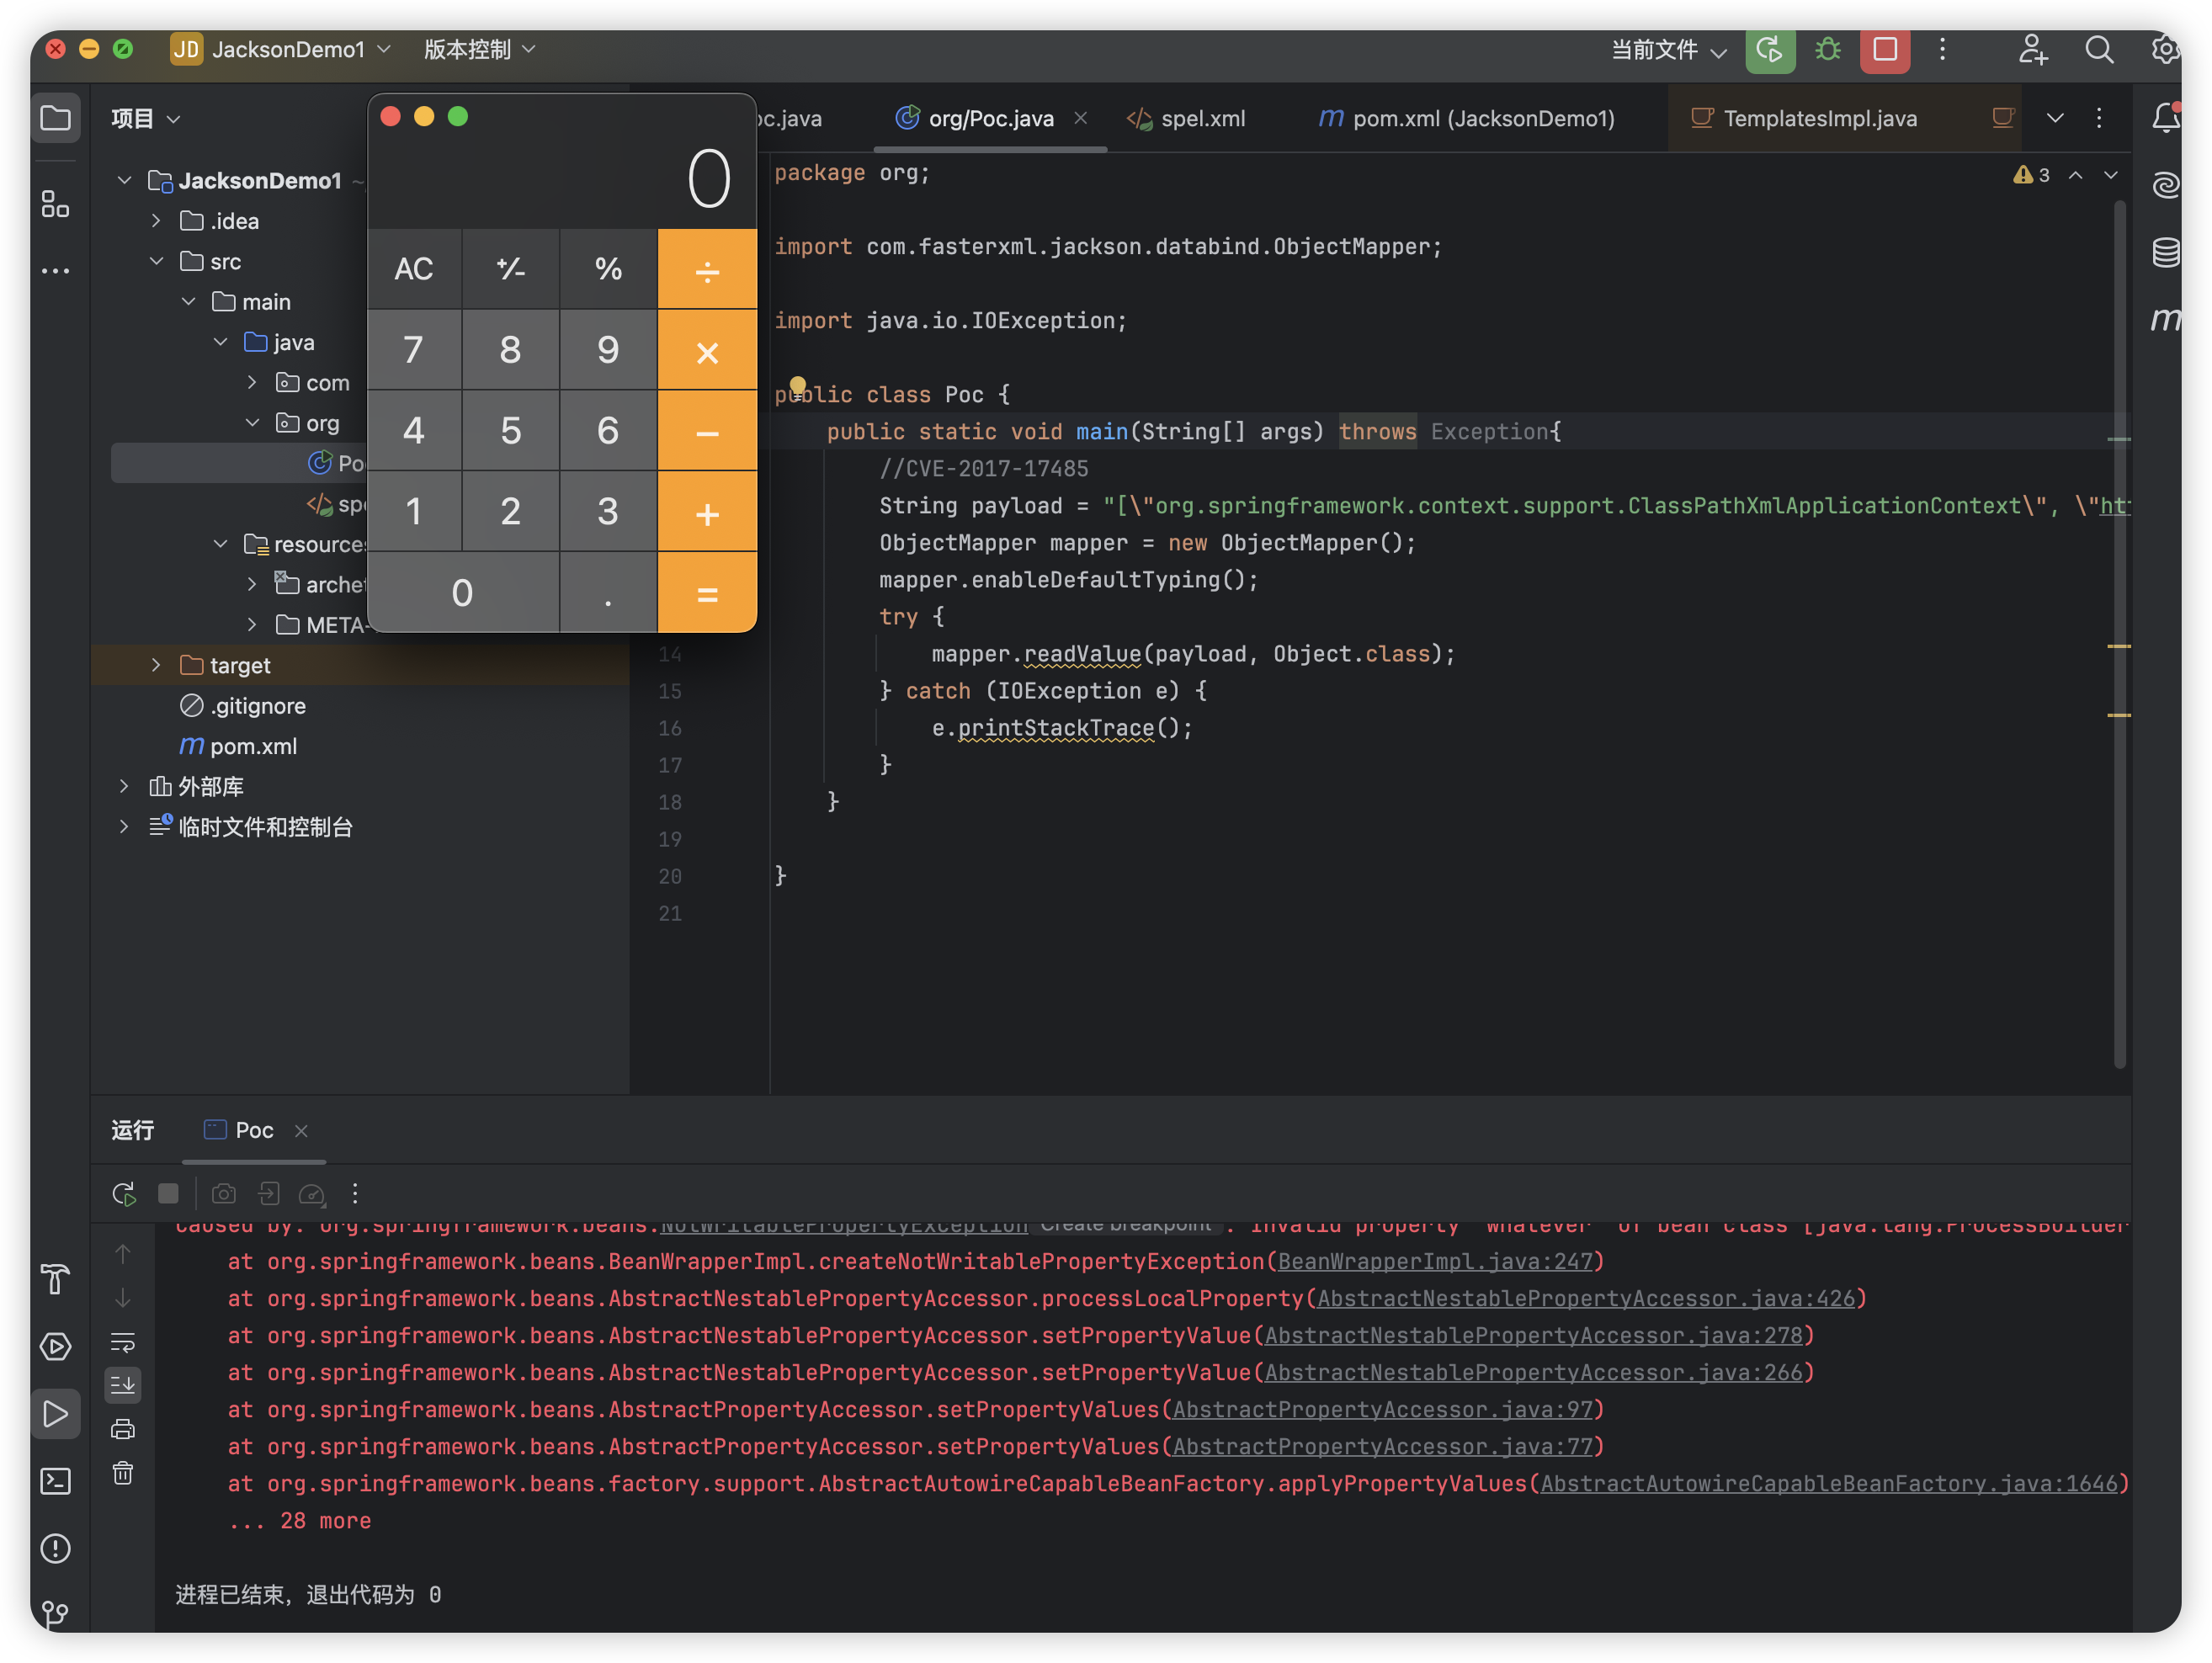Screen dimensions: 2212x1663
Task: Click the divide key in Calculator
Action: (707, 269)
